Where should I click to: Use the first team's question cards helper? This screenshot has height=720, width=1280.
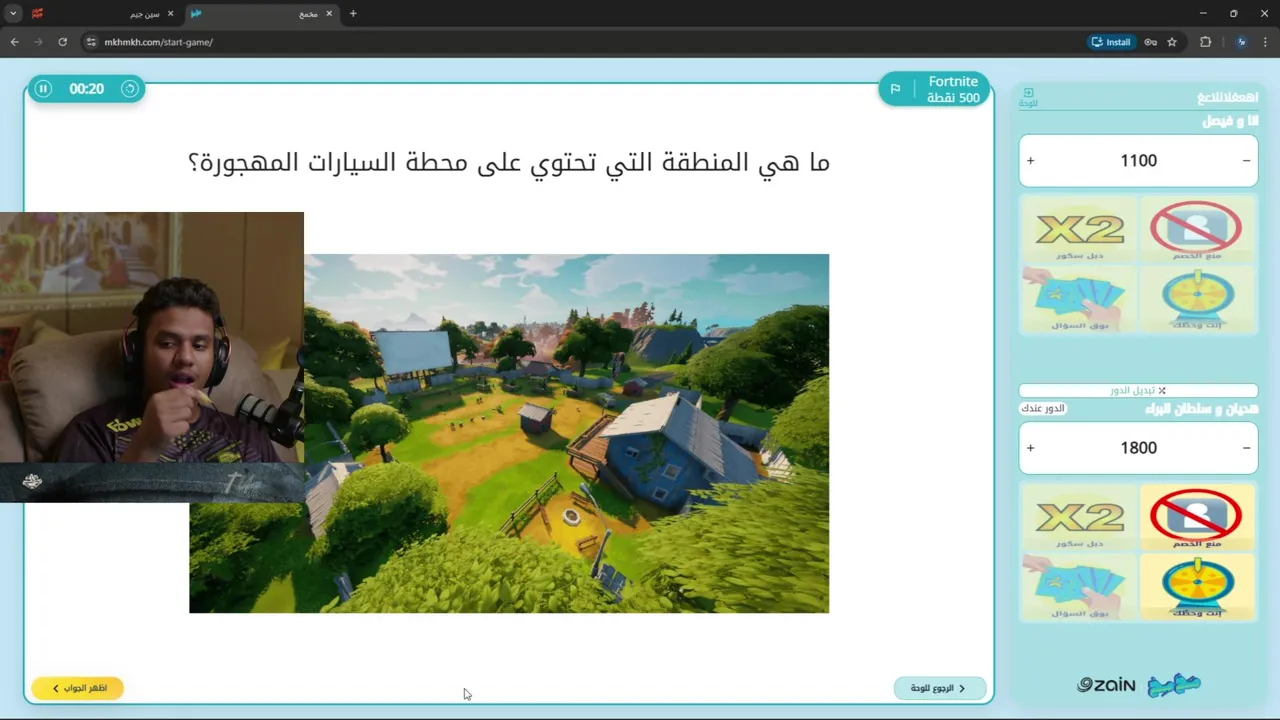coord(1080,299)
